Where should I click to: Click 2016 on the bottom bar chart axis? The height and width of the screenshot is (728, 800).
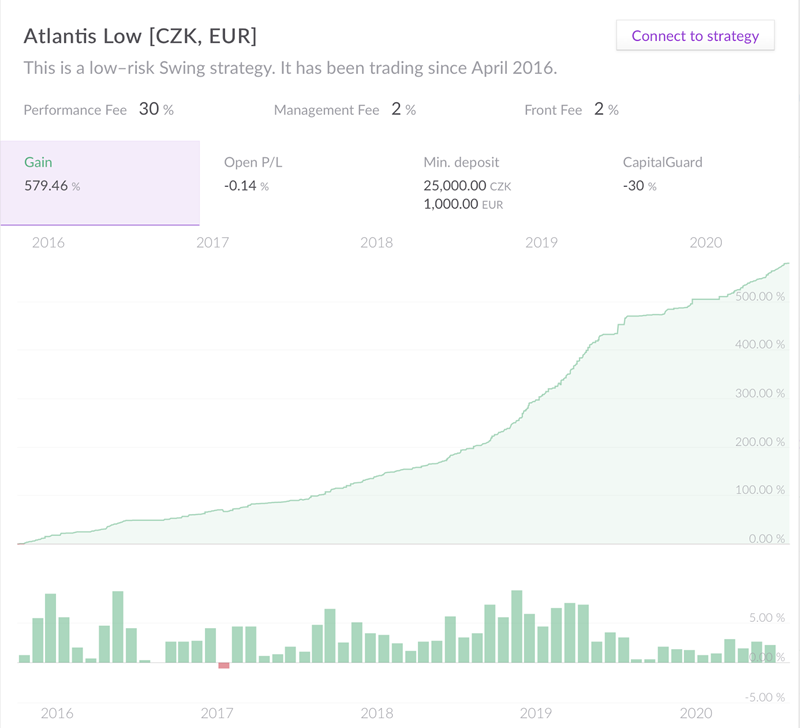[56, 713]
